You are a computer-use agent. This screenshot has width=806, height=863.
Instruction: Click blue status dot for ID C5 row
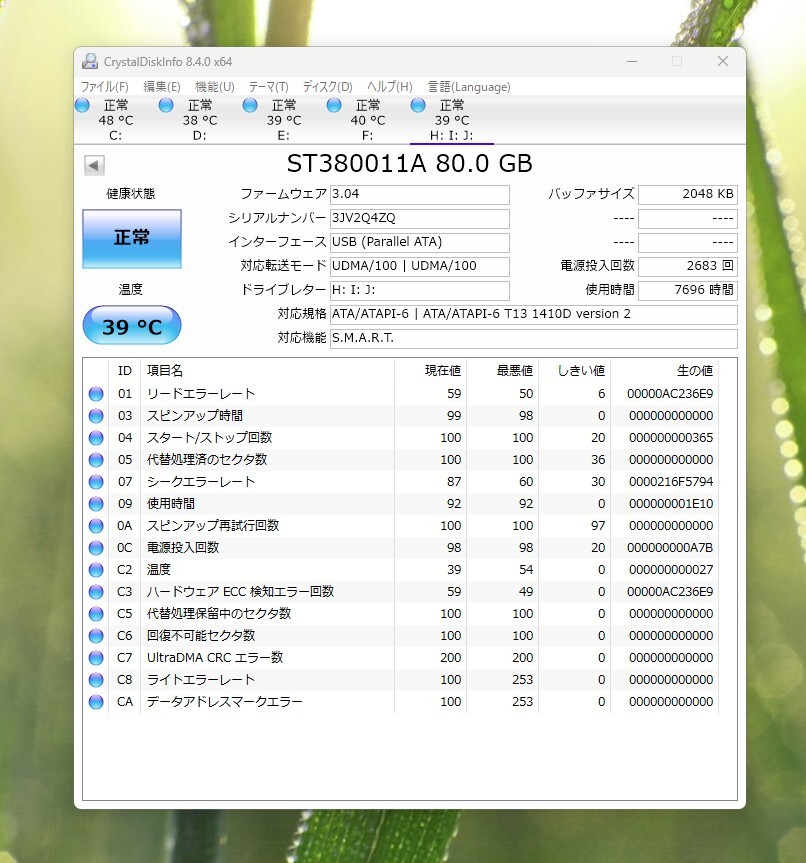96,614
